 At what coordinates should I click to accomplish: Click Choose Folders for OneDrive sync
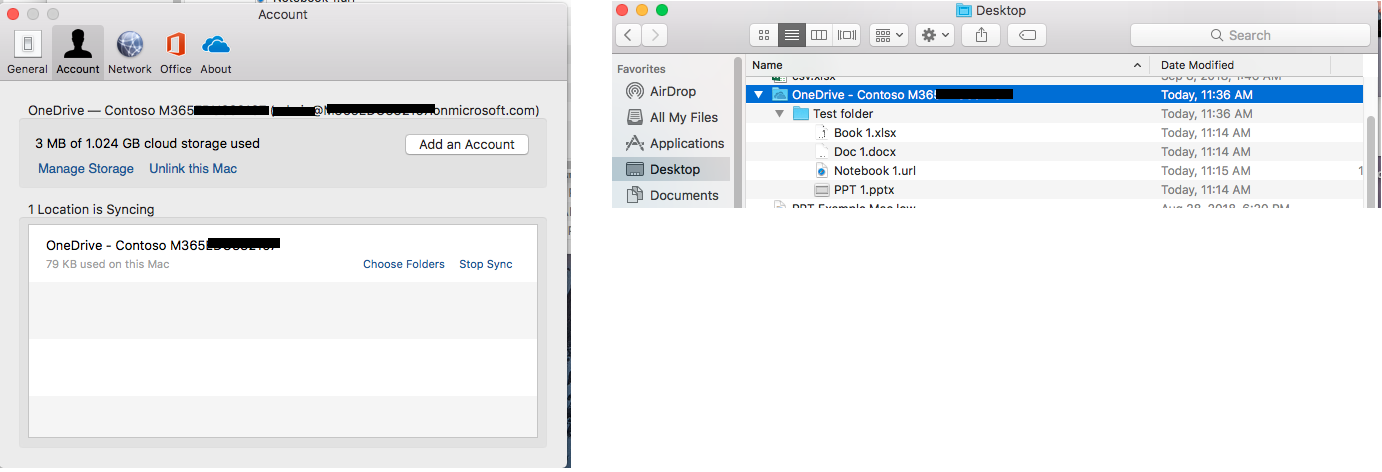(x=404, y=264)
